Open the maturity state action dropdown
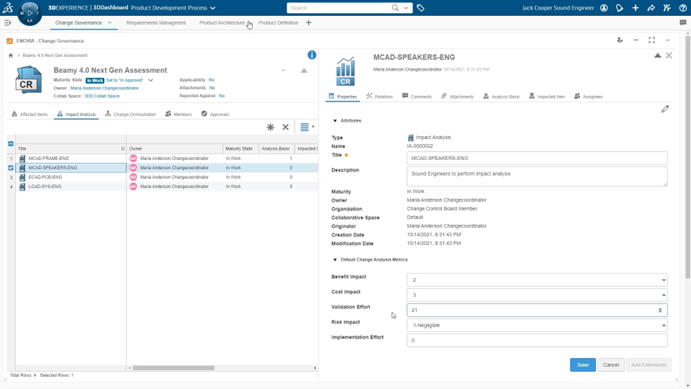The height and width of the screenshot is (389, 691). tap(151, 80)
